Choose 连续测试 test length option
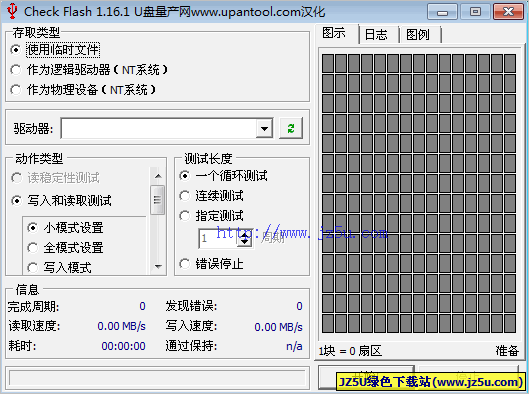The height and width of the screenshot is (394, 529). click(x=212, y=196)
